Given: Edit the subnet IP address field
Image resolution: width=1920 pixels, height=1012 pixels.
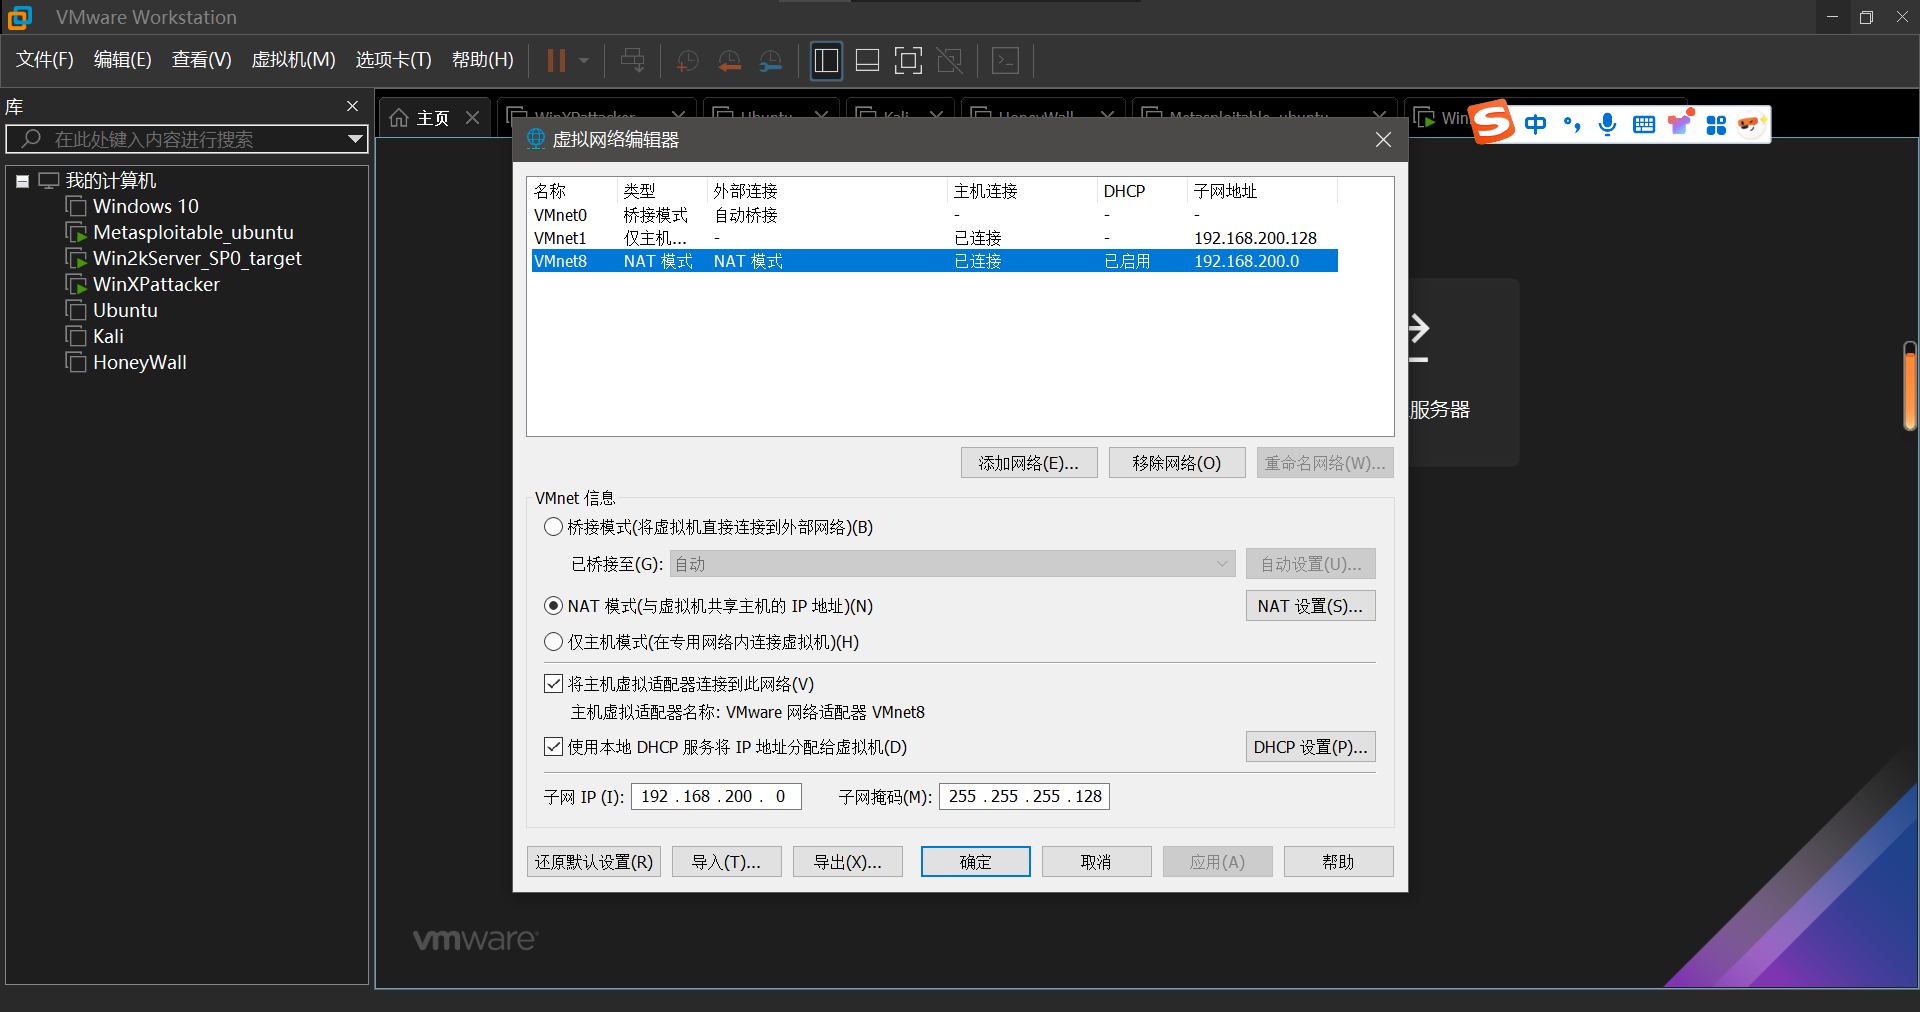Looking at the screenshot, I should 715,796.
